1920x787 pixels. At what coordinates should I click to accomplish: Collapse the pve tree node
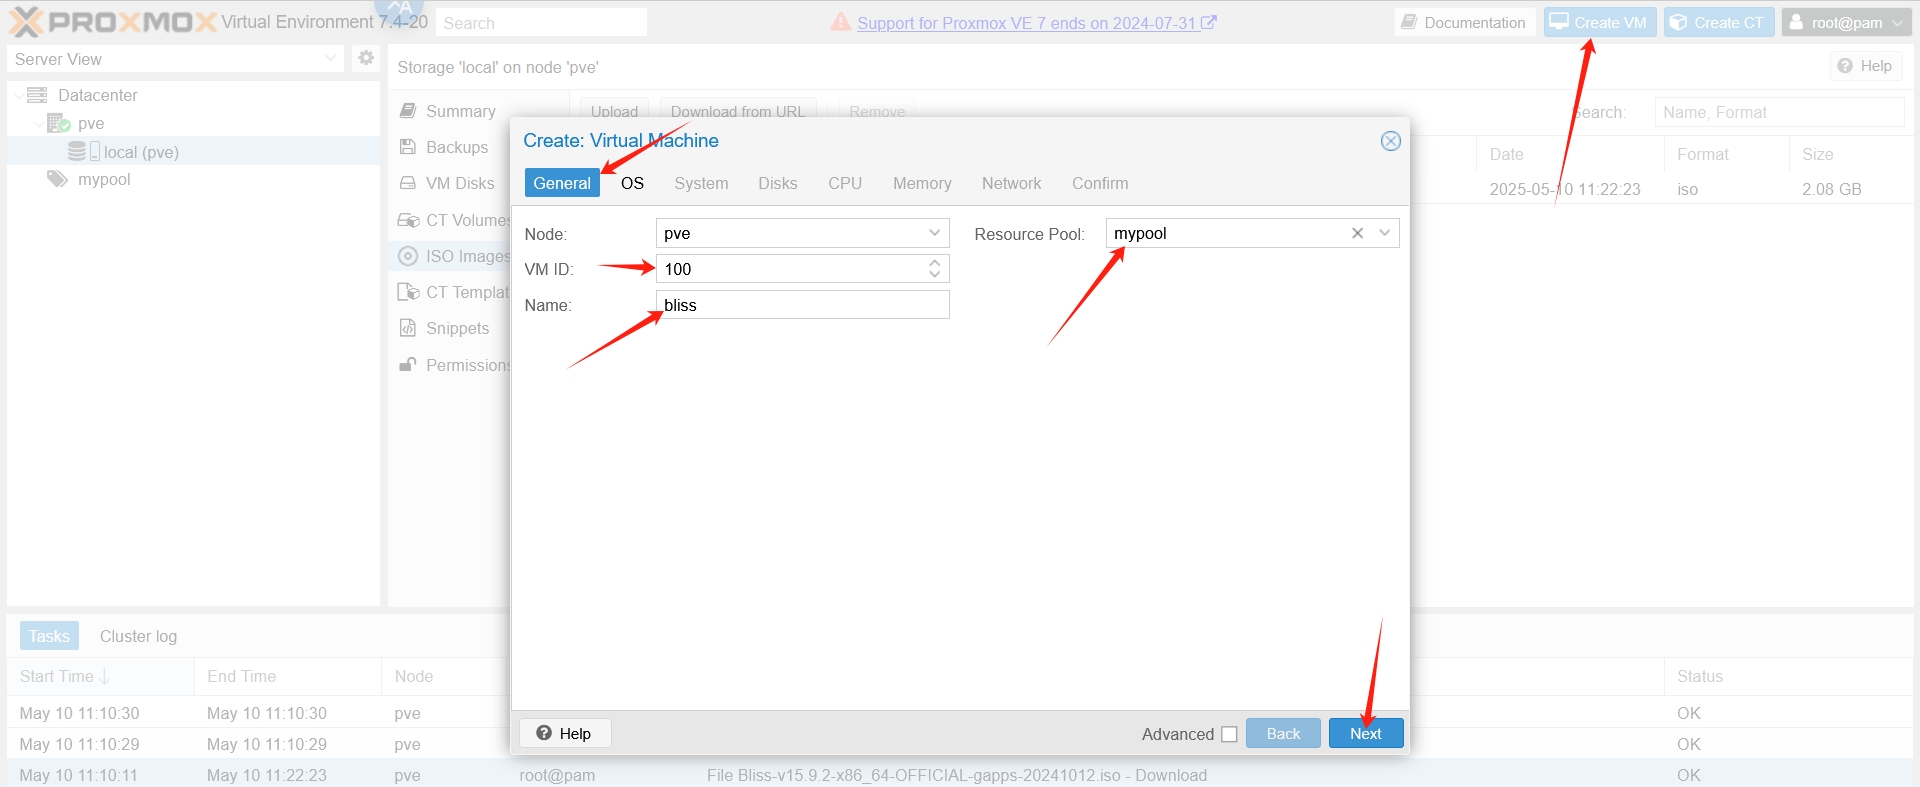pos(39,124)
